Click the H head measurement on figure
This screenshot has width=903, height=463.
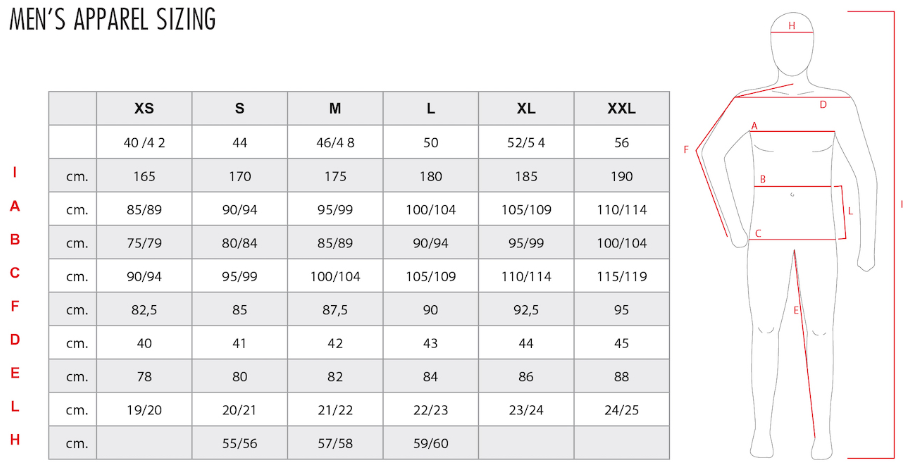[x=792, y=25]
